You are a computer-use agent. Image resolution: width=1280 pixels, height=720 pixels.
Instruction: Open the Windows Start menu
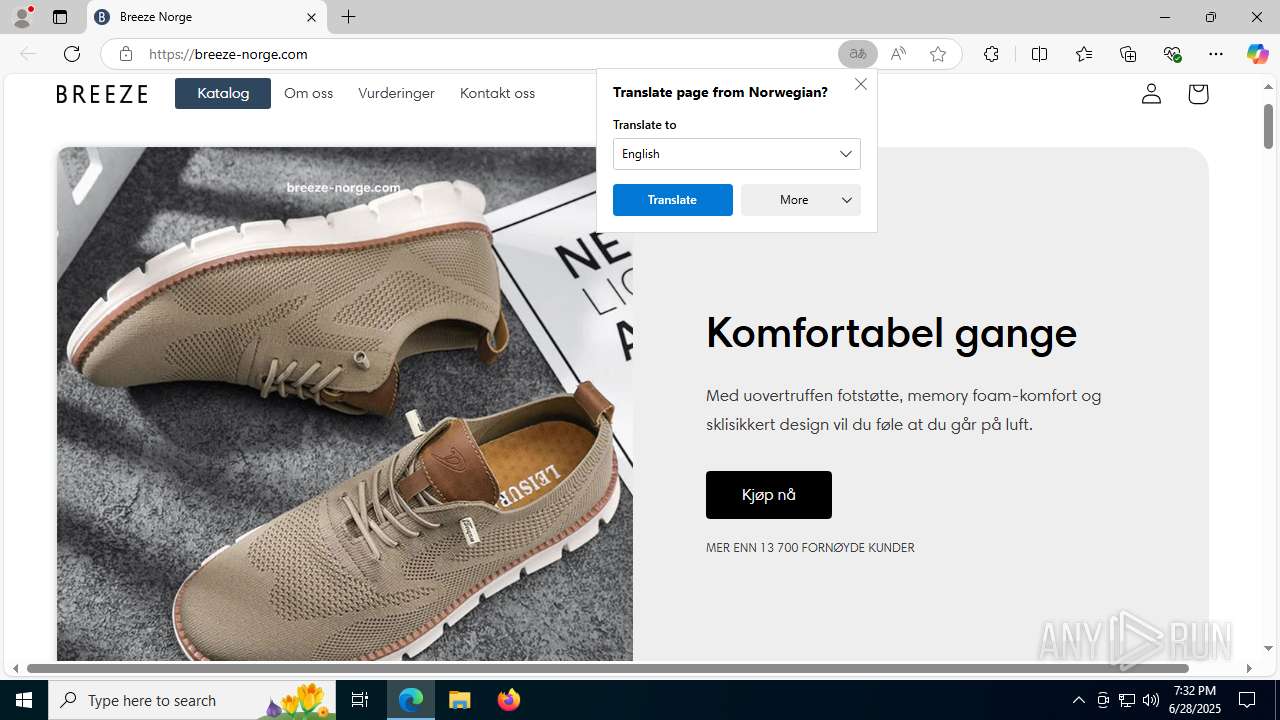[x=24, y=700]
